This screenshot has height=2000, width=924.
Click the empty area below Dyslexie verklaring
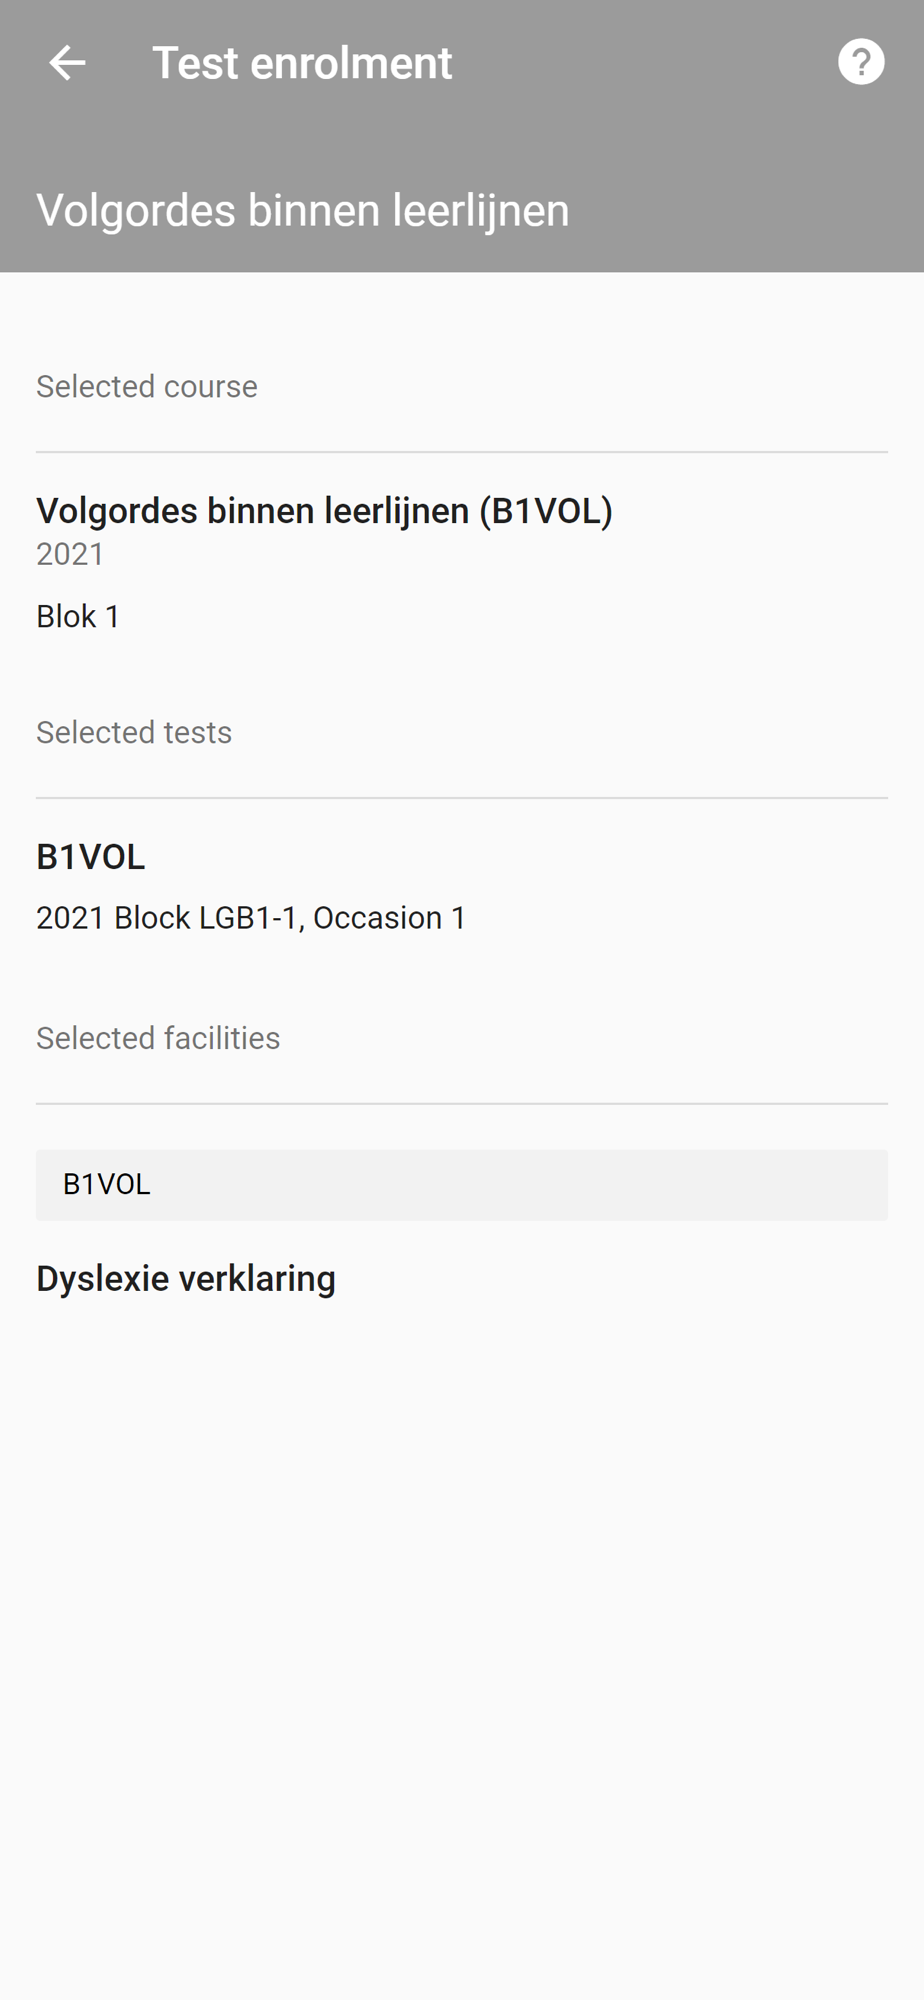coord(462,1650)
